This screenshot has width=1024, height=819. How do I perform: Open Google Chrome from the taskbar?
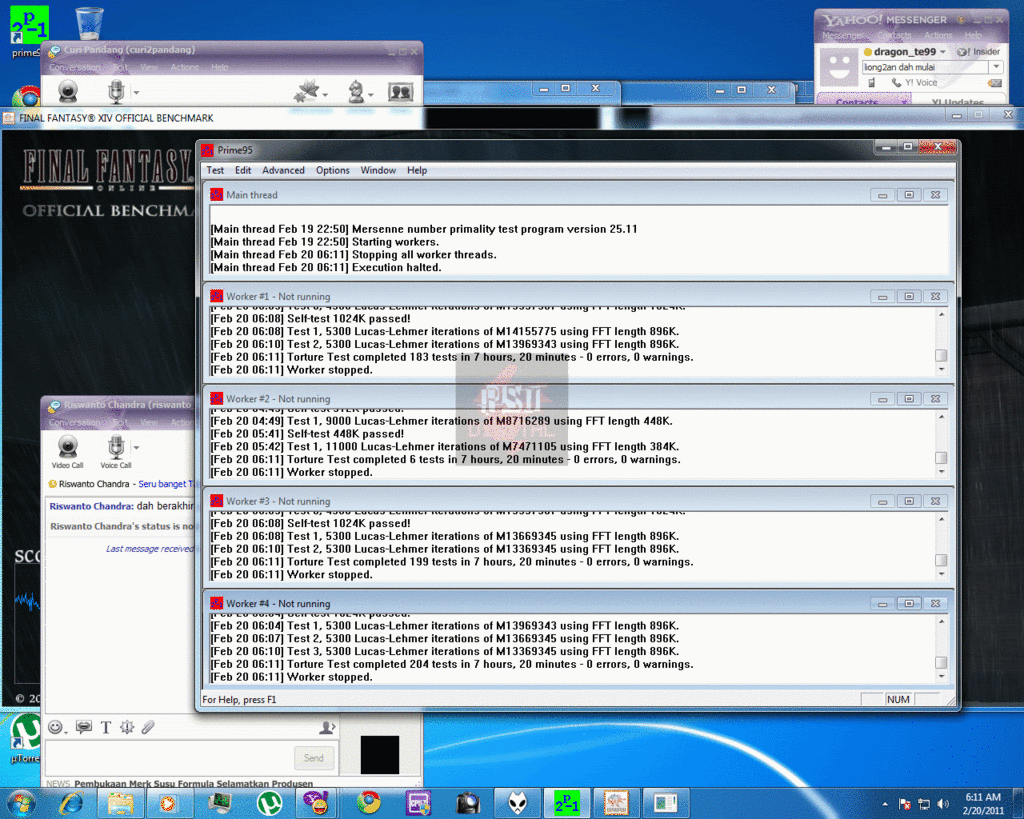(368, 803)
